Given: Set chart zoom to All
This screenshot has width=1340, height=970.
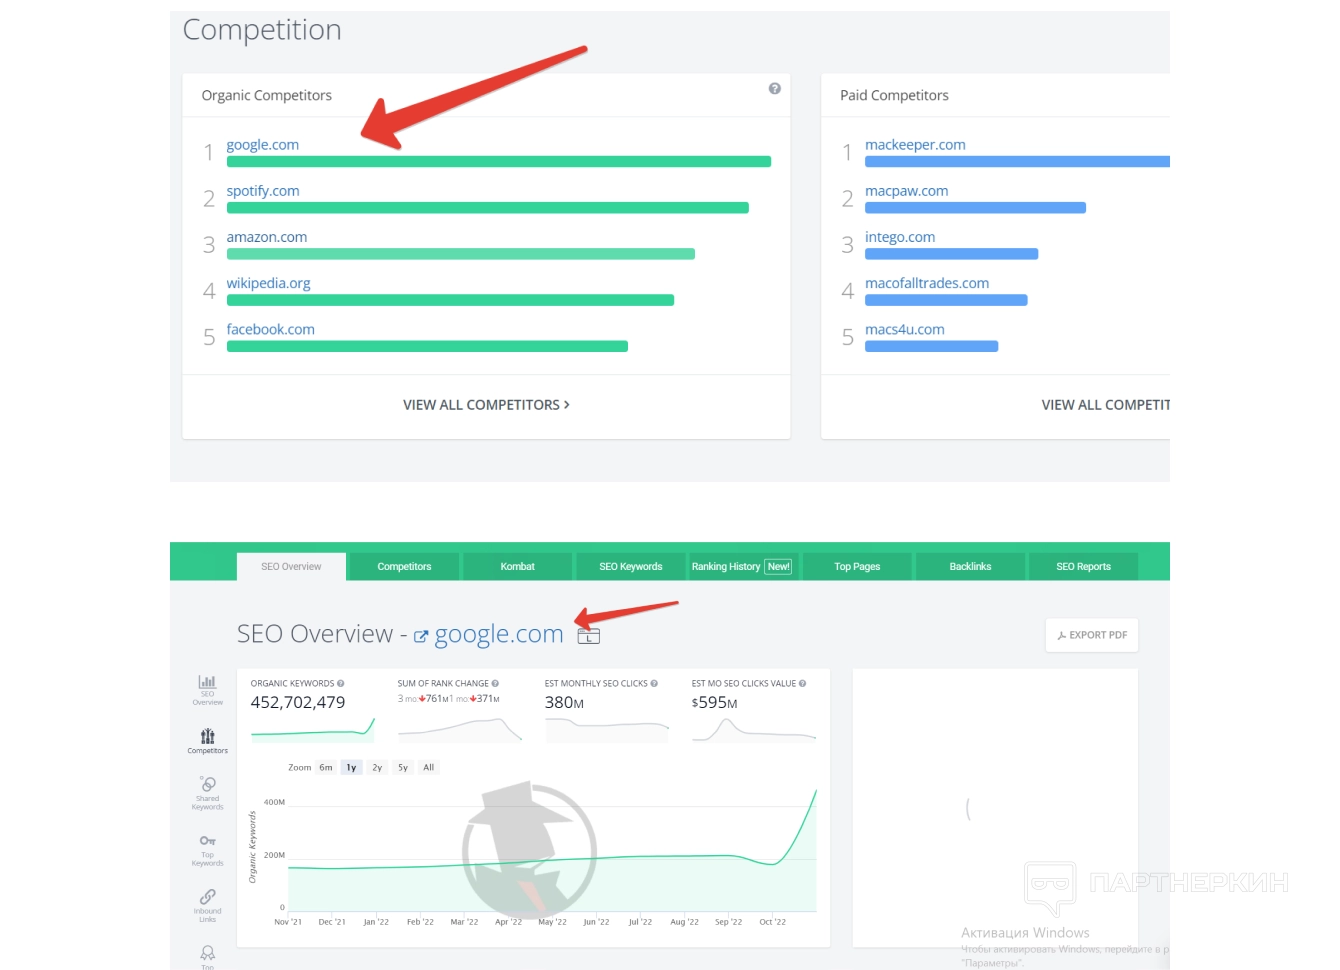Looking at the screenshot, I should [x=429, y=768].
